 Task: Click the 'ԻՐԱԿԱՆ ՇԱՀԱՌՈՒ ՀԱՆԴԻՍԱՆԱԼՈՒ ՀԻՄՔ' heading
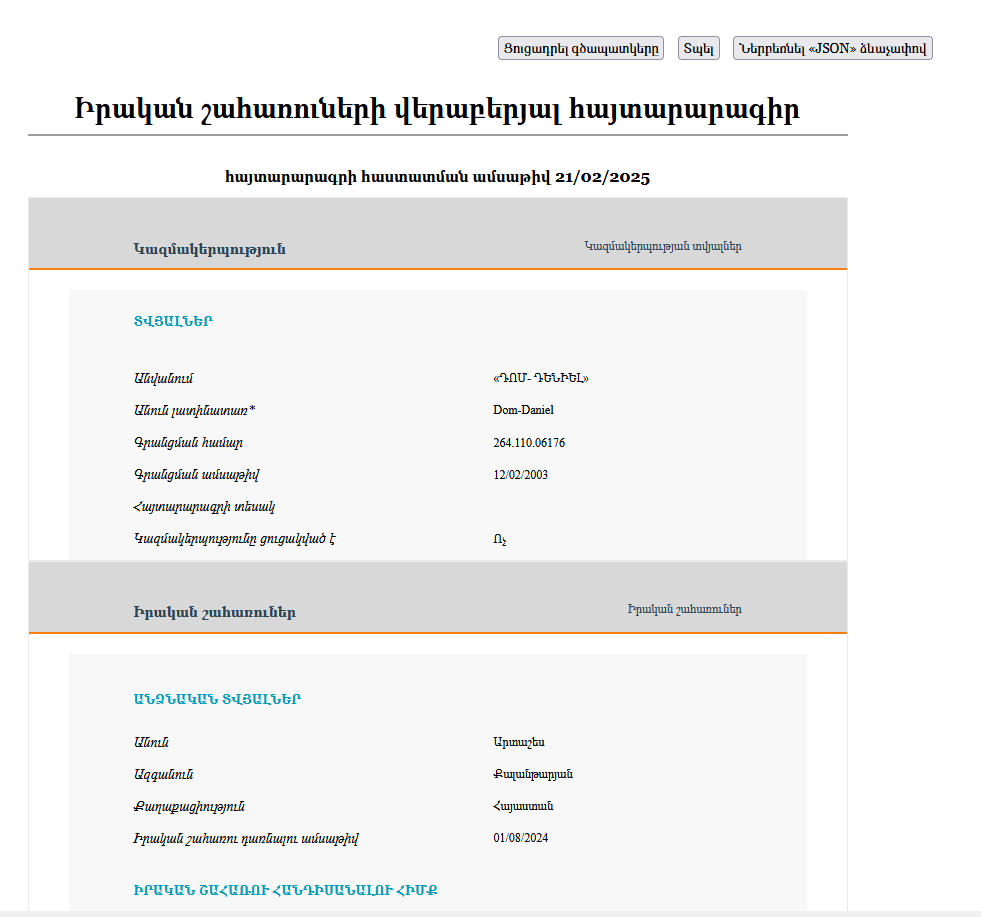pyautogui.click(x=285, y=889)
